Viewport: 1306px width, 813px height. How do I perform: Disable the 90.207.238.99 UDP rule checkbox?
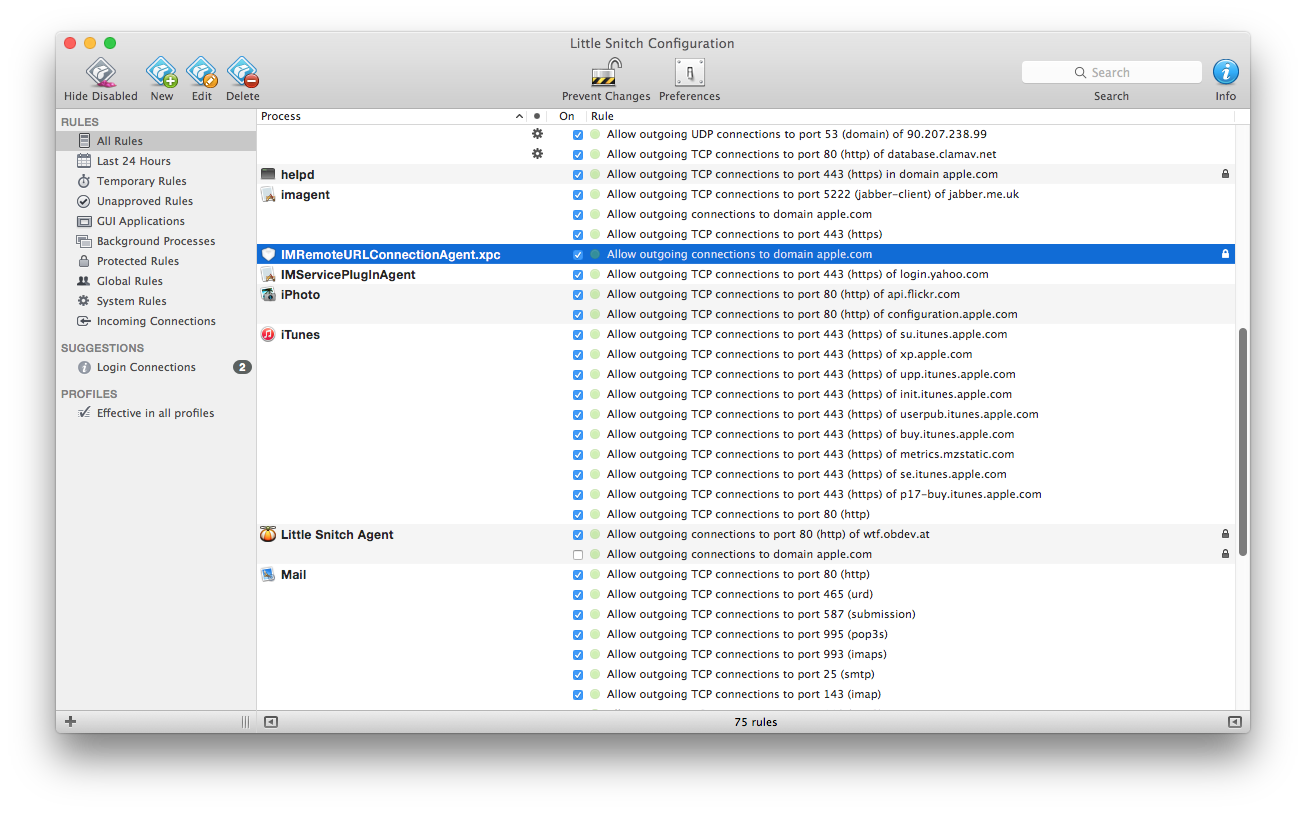point(578,134)
